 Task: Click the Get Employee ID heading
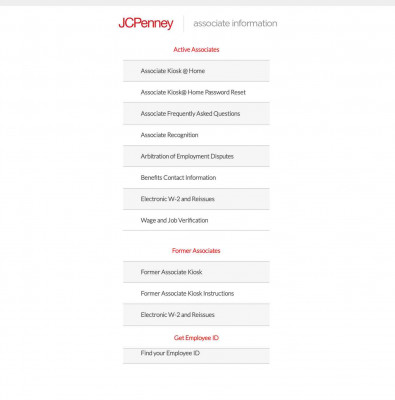196,338
